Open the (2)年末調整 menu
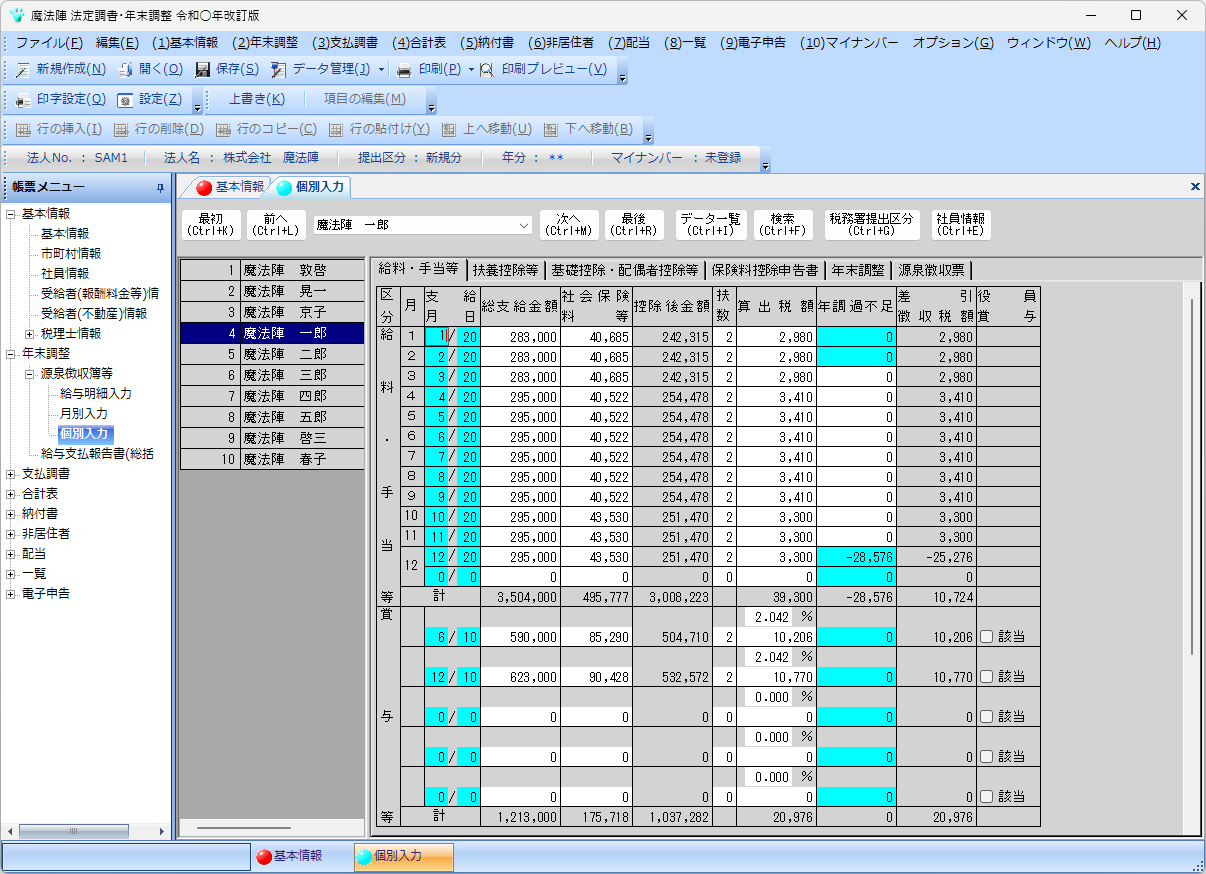This screenshot has height=874, width=1206. point(265,43)
